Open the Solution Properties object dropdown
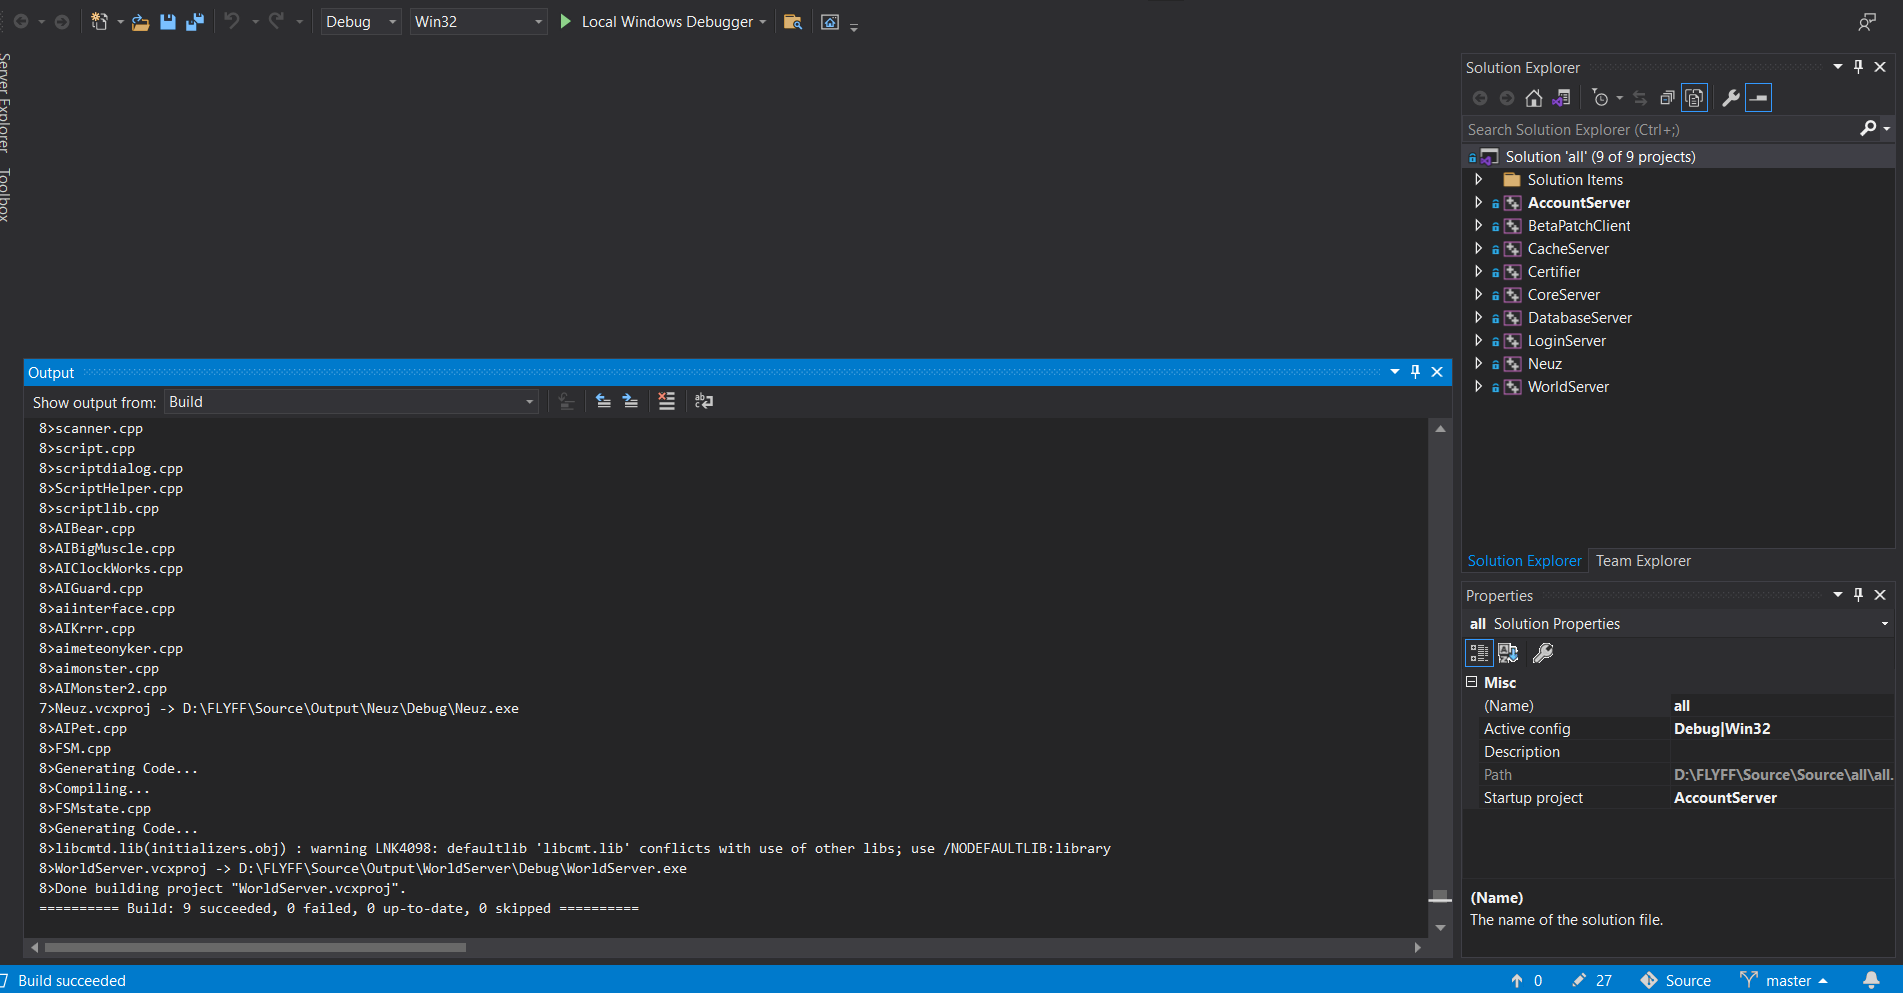1903x993 pixels. [1884, 624]
